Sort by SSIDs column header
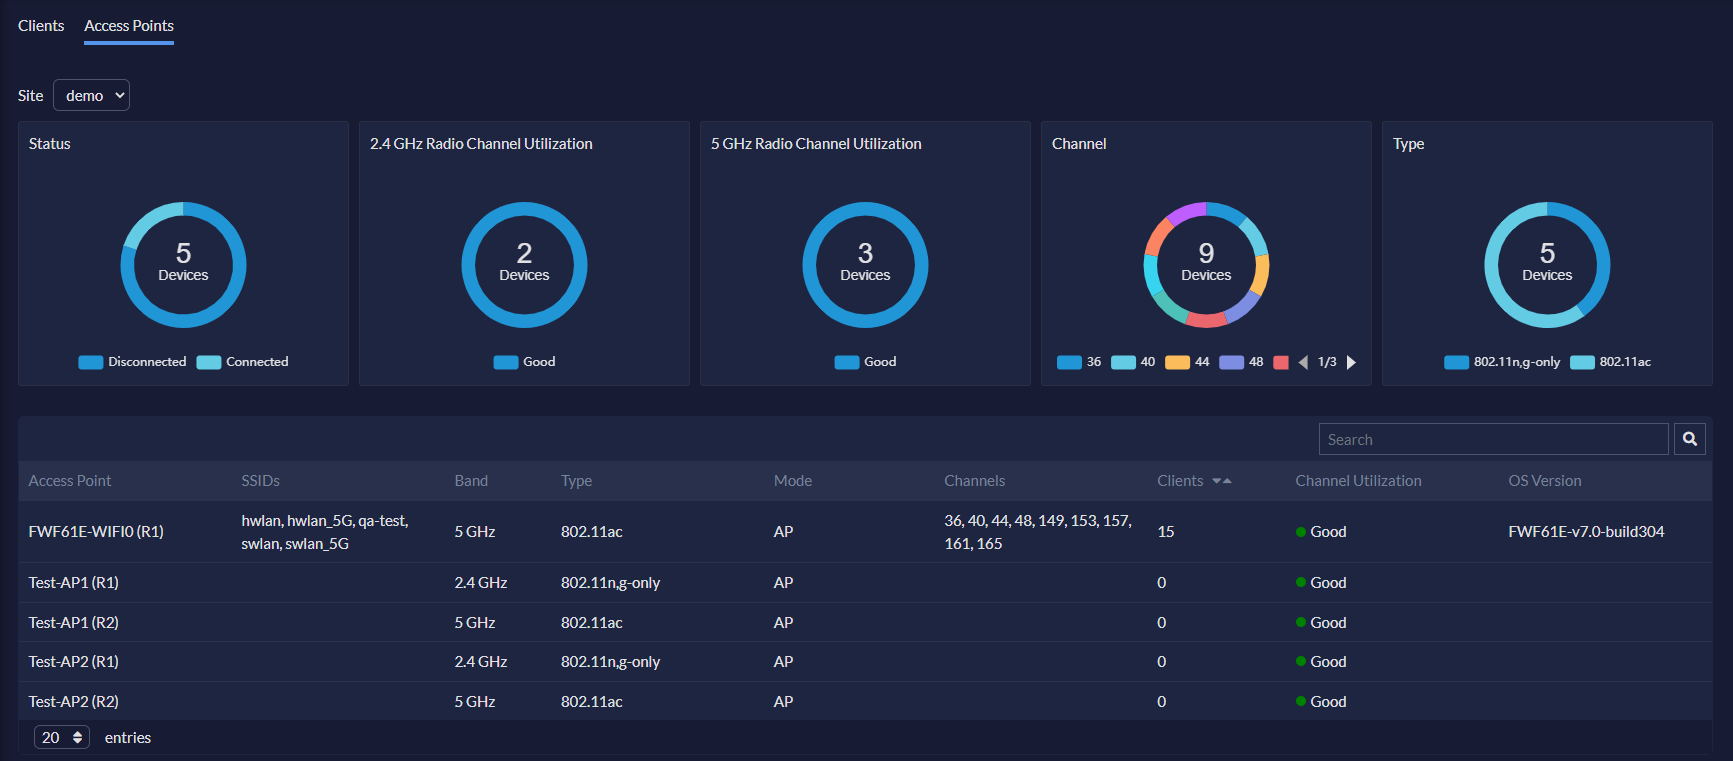 coord(260,481)
